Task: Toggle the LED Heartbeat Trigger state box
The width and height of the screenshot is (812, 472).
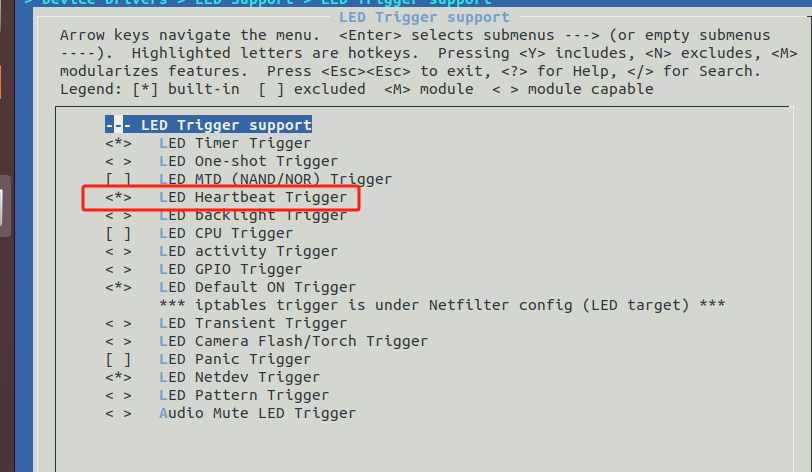Action: click(119, 197)
